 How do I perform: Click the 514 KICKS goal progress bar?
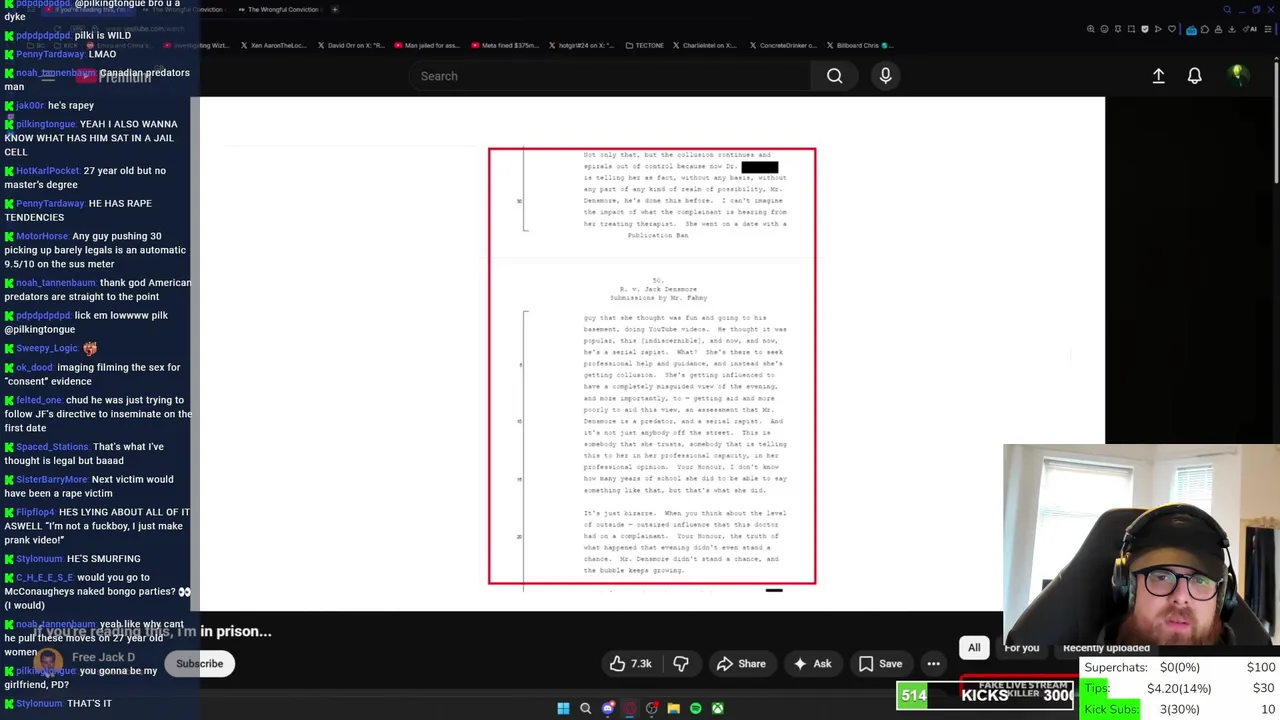985,695
